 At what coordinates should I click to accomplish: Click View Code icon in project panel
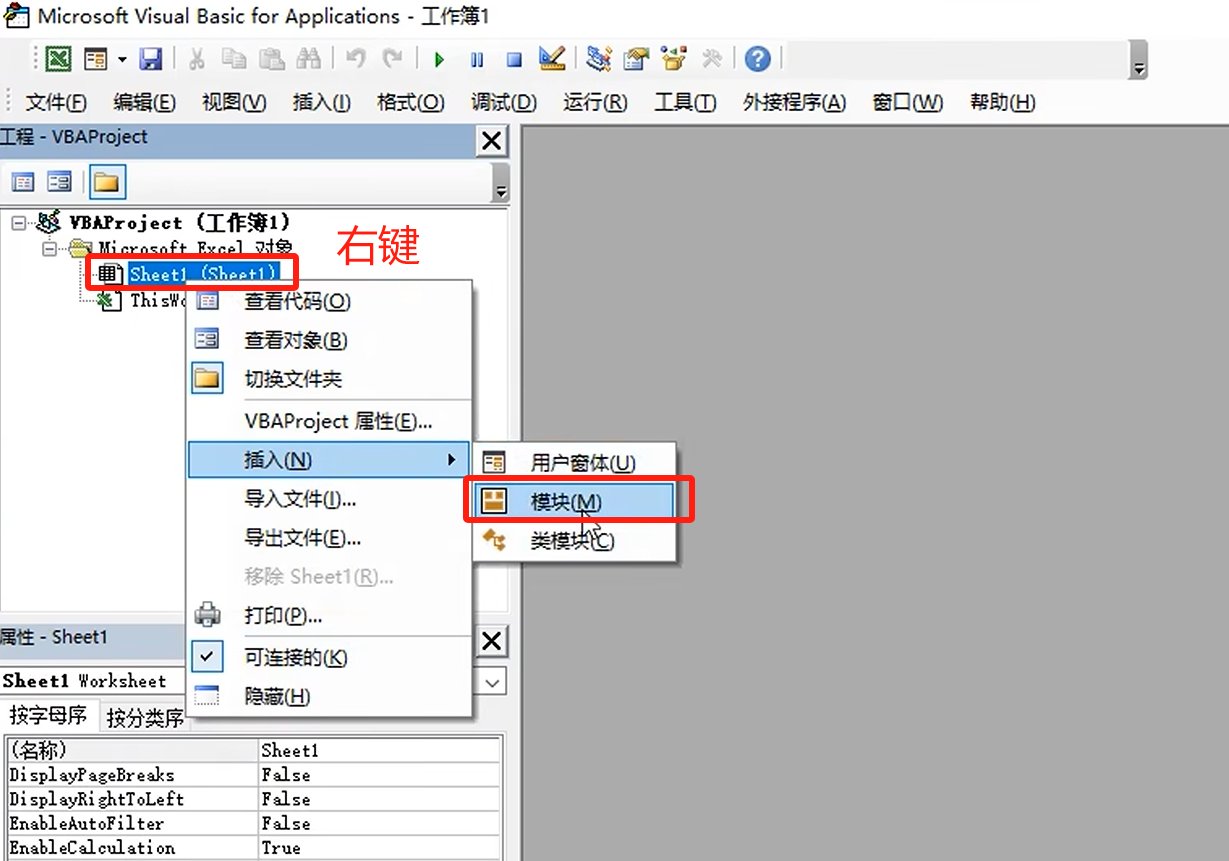click(x=22, y=182)
